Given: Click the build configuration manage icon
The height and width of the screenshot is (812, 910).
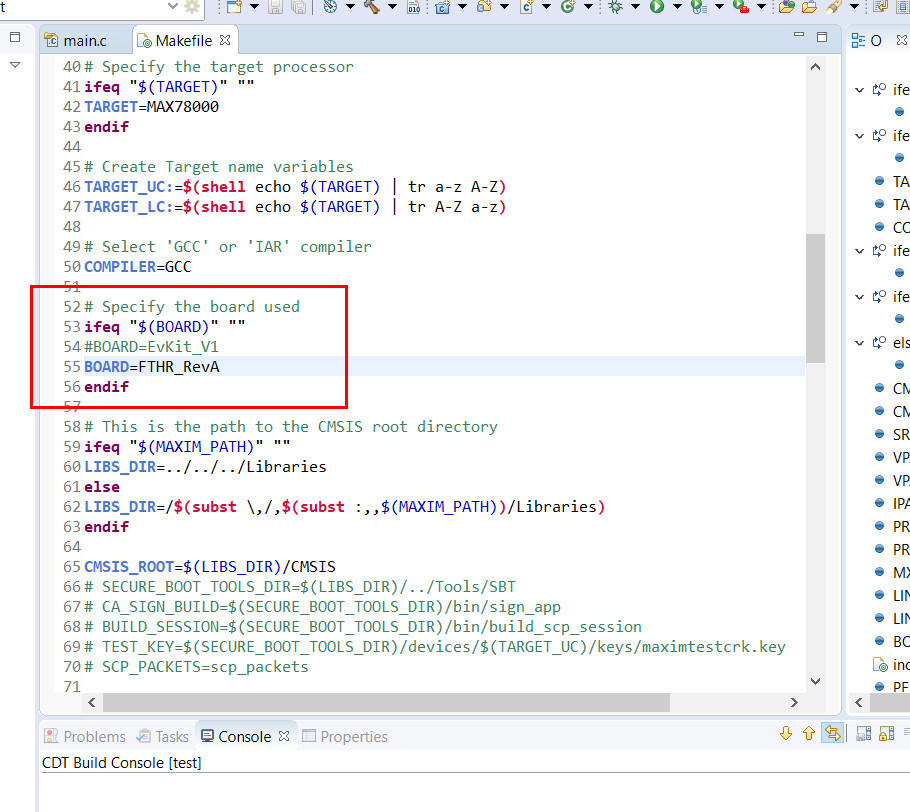Looking at the screenshot, I should coord(330,6).
